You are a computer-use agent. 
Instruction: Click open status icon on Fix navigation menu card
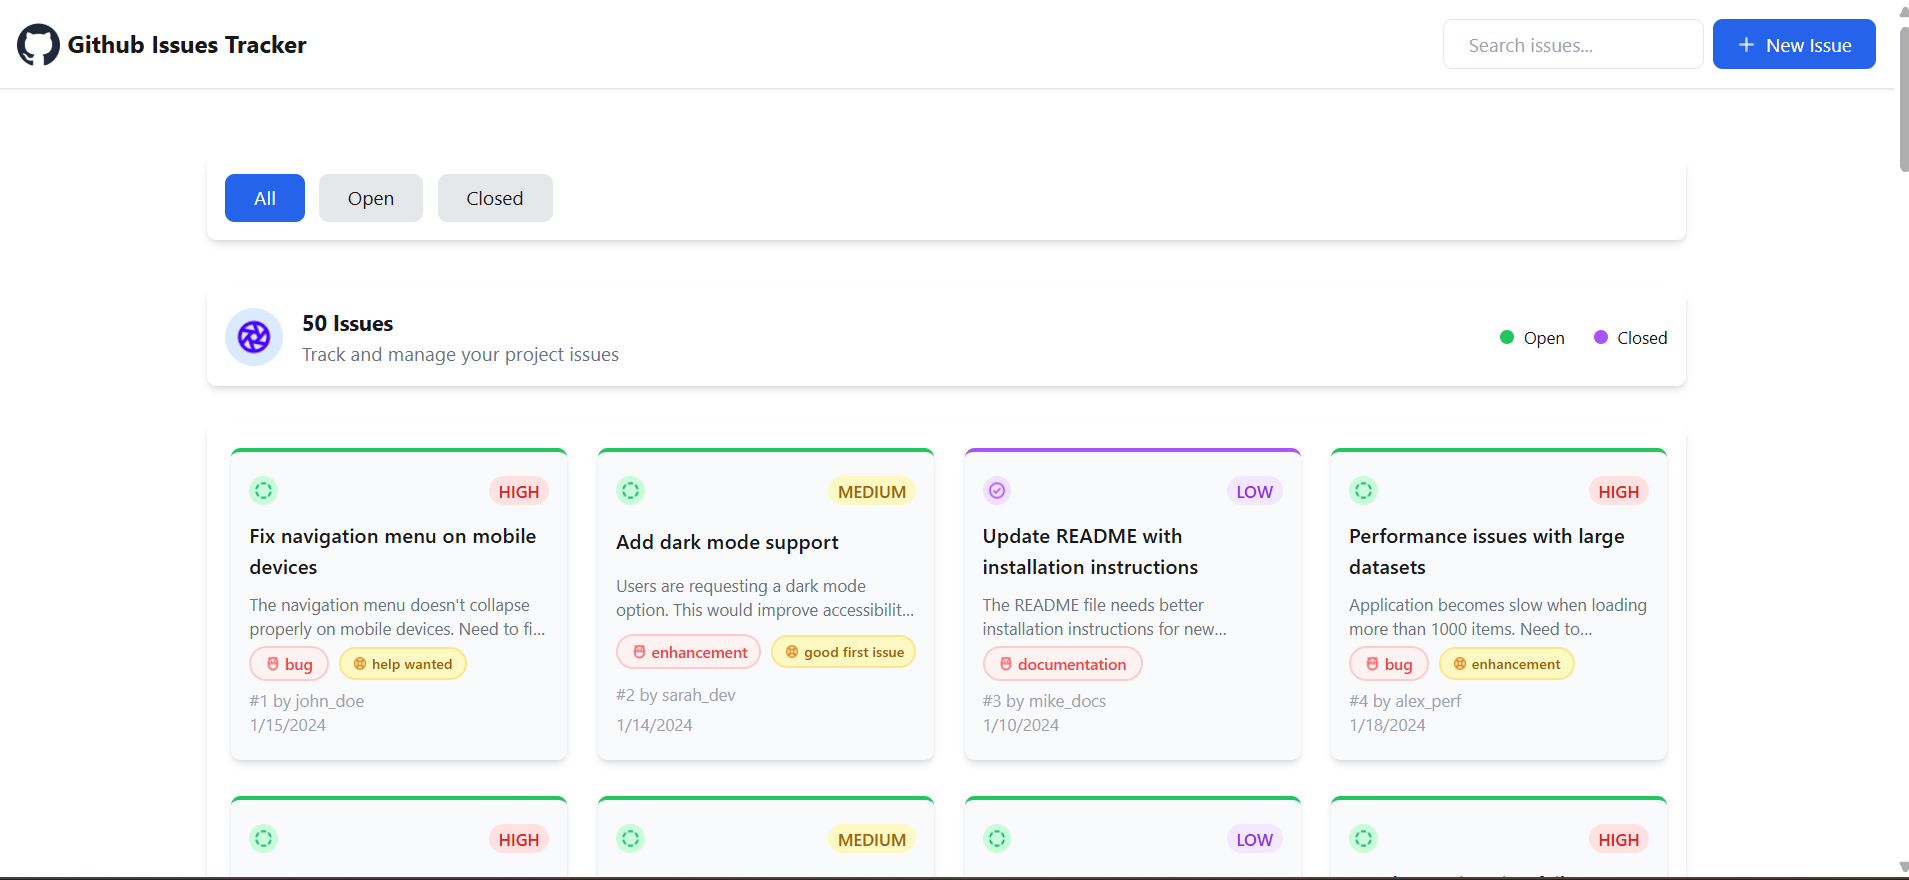(x=264, y=491)
